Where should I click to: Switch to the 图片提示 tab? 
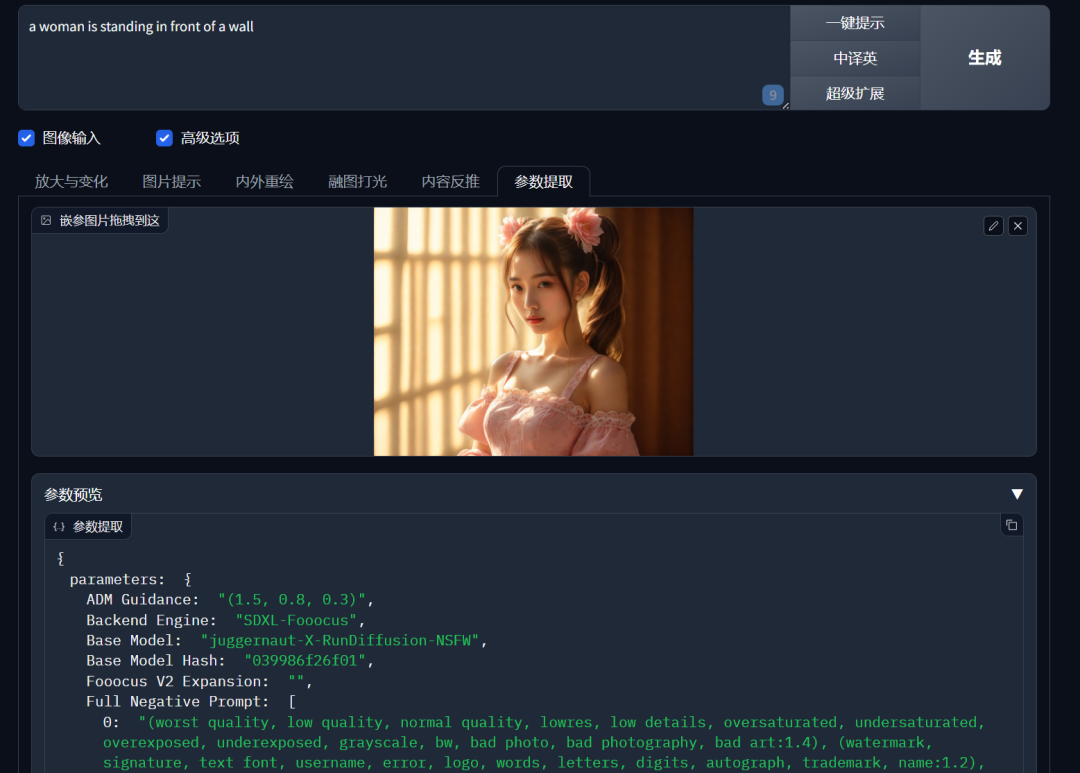172,181
